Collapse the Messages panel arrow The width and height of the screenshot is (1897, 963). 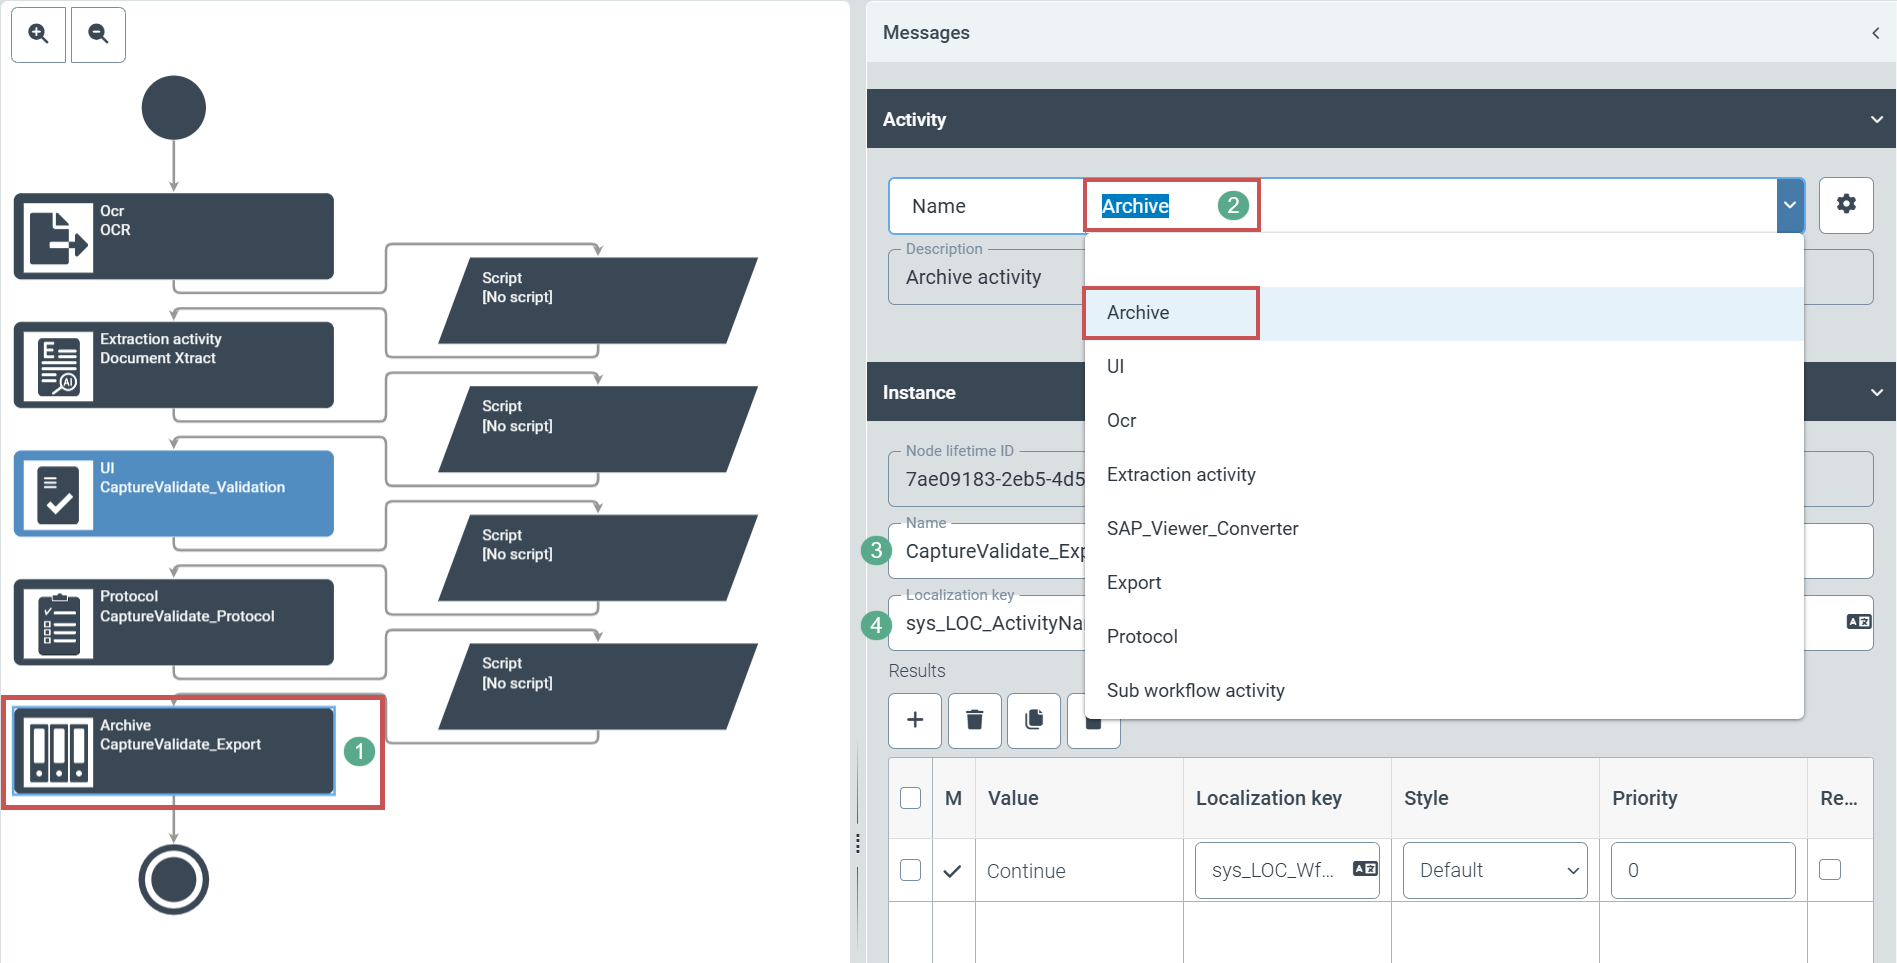pos(1875,33)
